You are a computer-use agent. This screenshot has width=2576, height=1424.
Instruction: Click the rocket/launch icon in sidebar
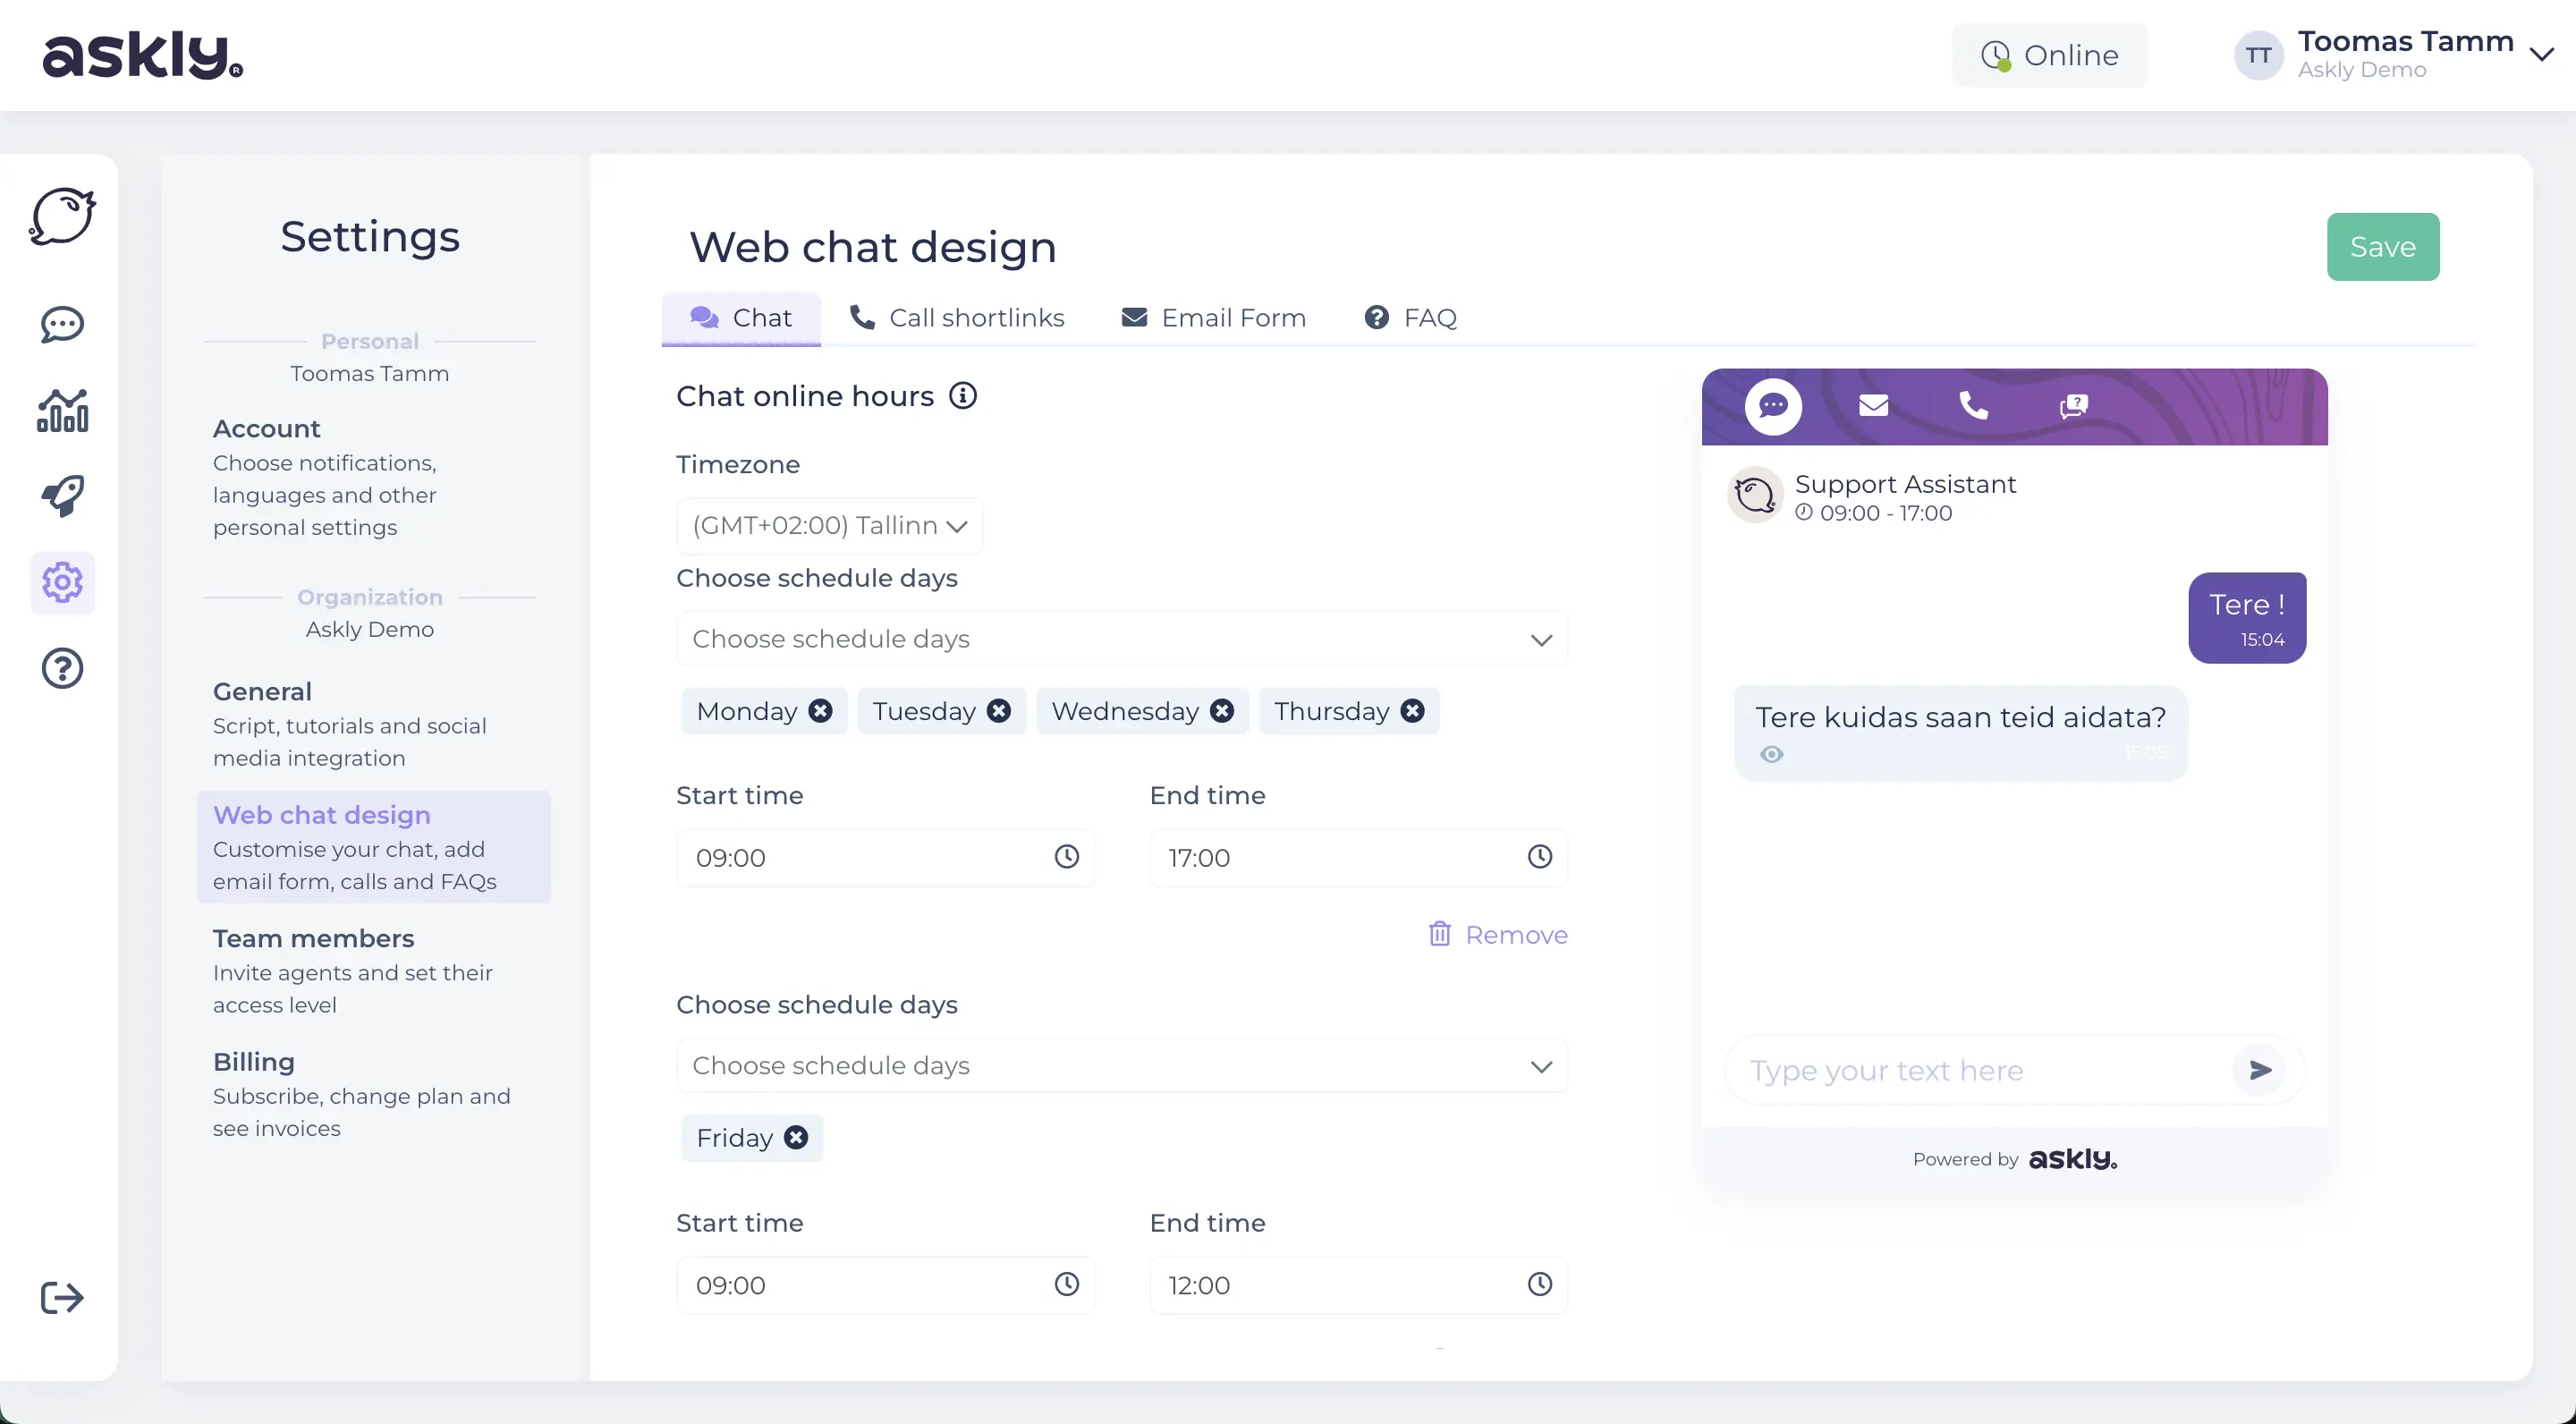[x=62, y=493]
